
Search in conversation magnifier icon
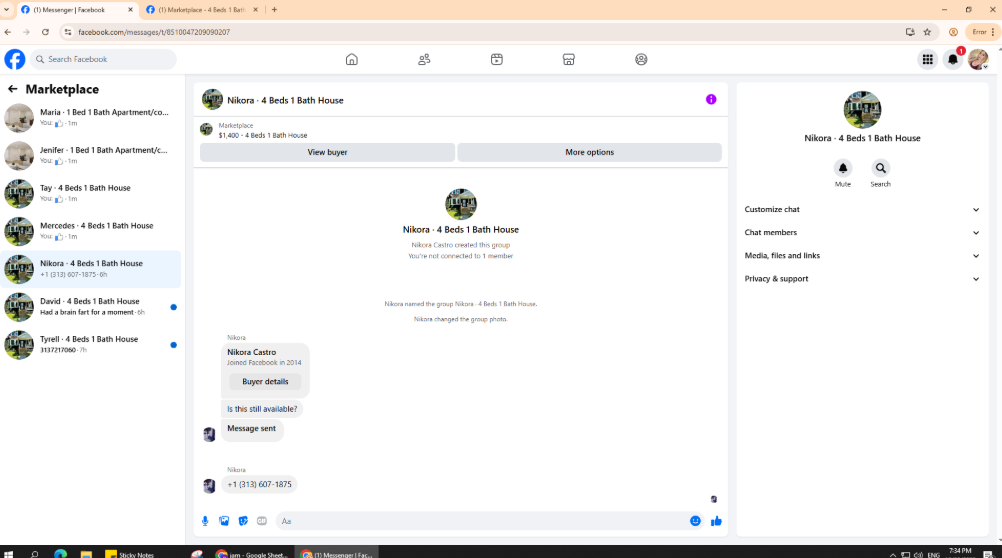pos(881,168)
